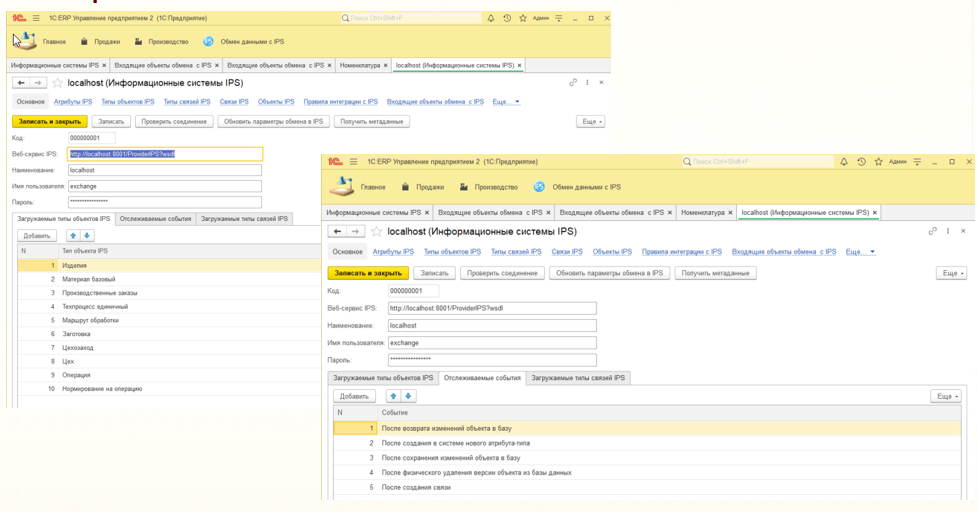
Task: Click the copy link icon in the front window form
Action: pos(932,231)
